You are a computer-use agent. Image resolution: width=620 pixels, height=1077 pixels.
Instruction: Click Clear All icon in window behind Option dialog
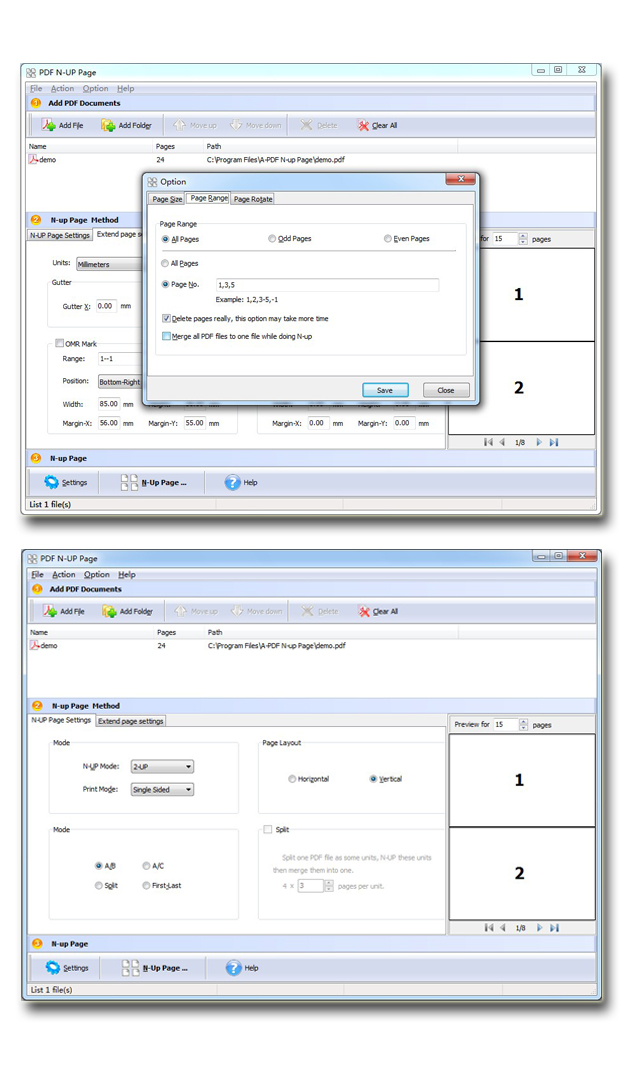click(363, 125)
